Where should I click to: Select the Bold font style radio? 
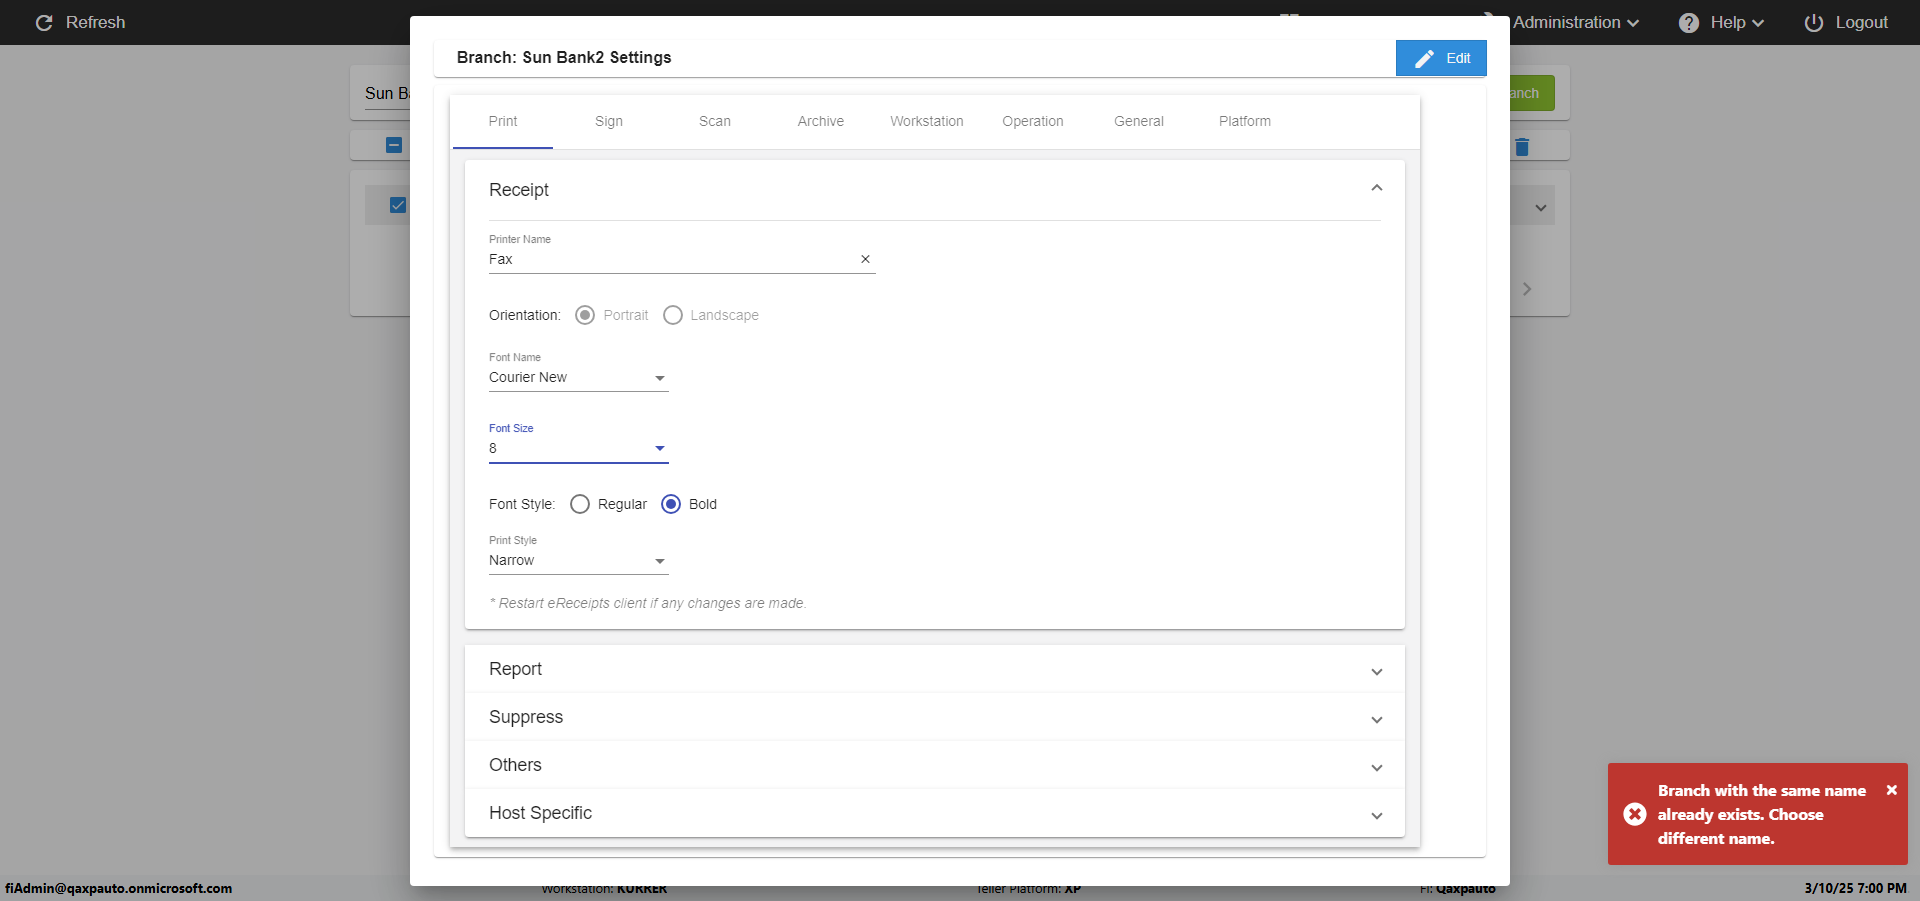671,504
